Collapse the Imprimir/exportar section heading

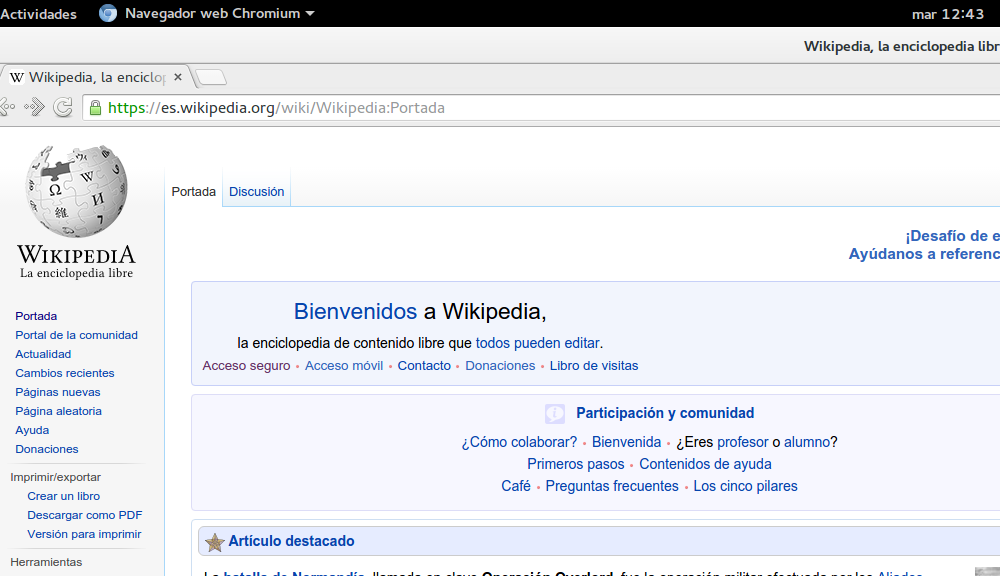[x=55, y=477]
